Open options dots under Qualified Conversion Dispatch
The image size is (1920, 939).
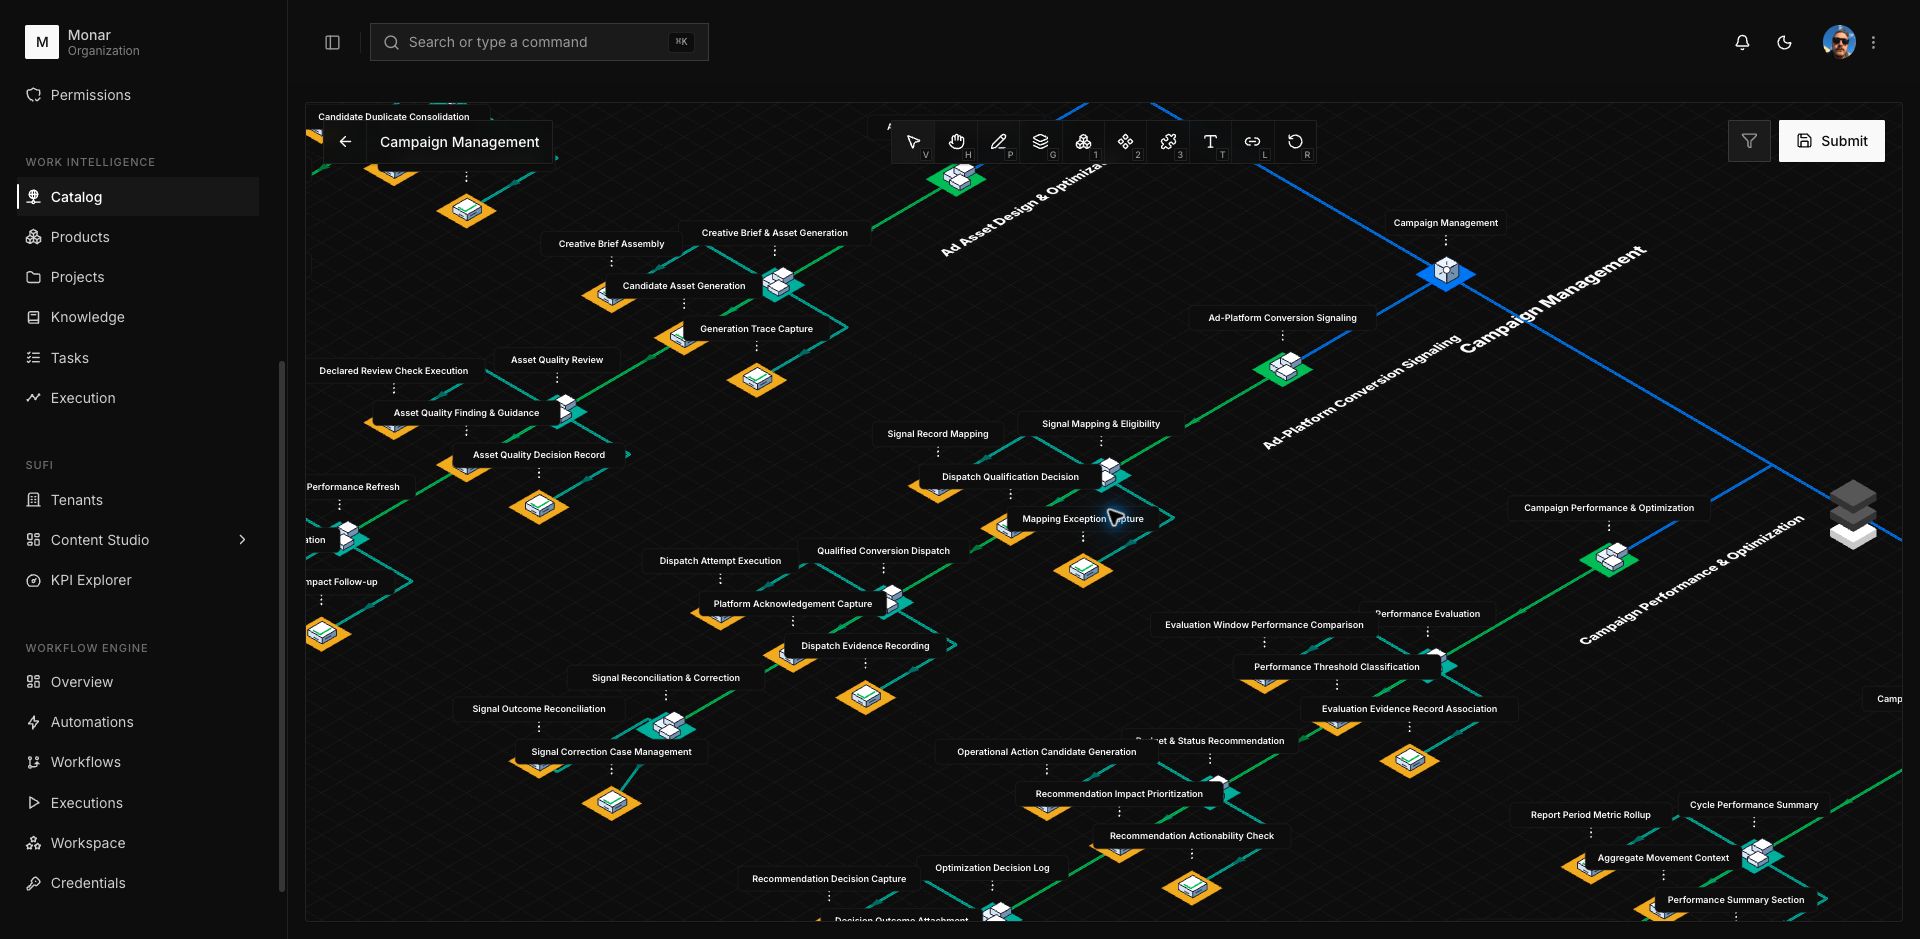click(x=883, y=569)
